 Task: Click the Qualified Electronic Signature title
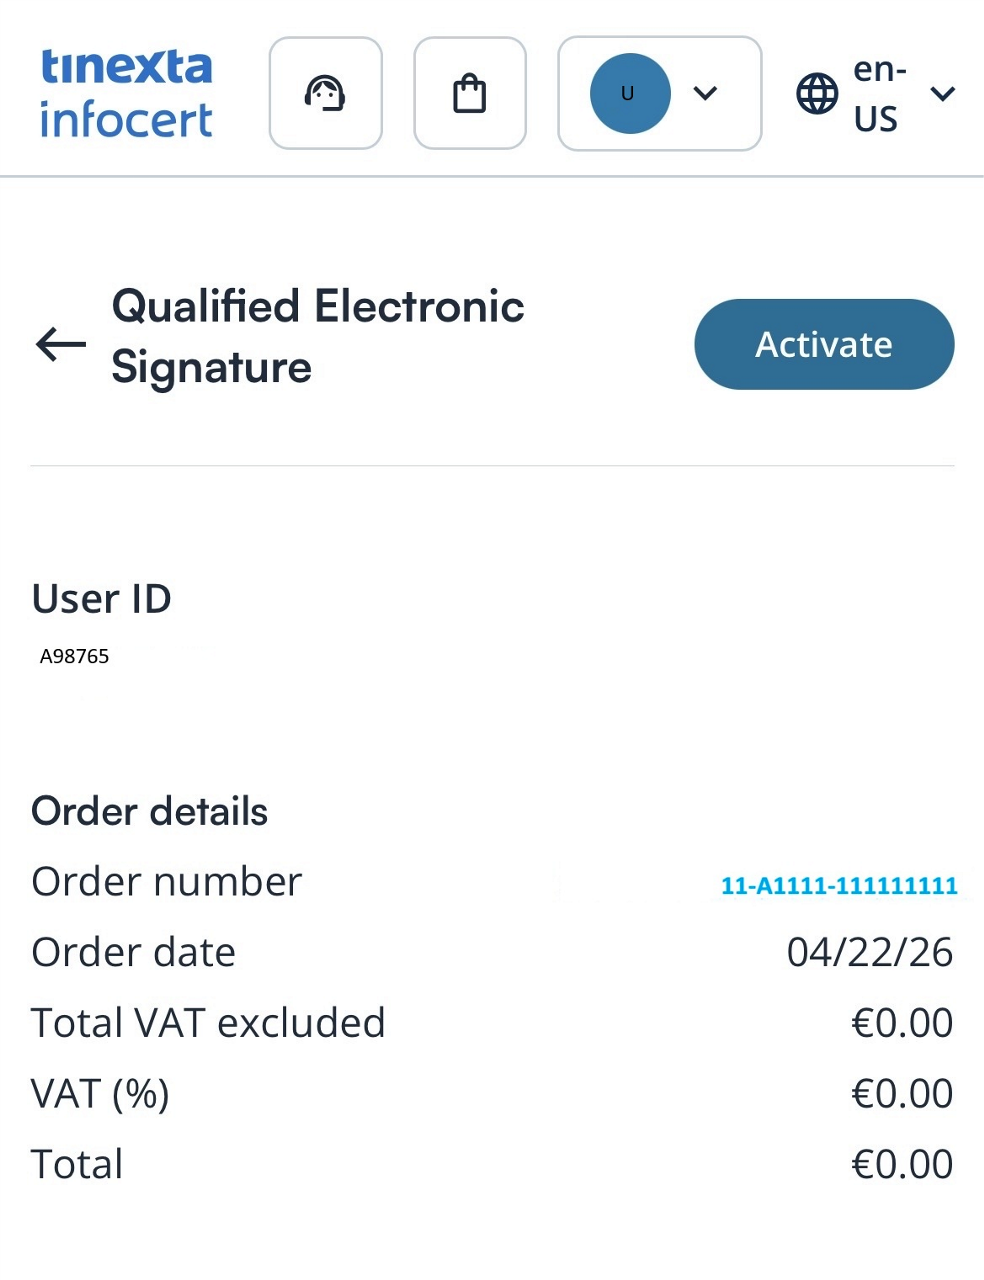coord(317,336)
